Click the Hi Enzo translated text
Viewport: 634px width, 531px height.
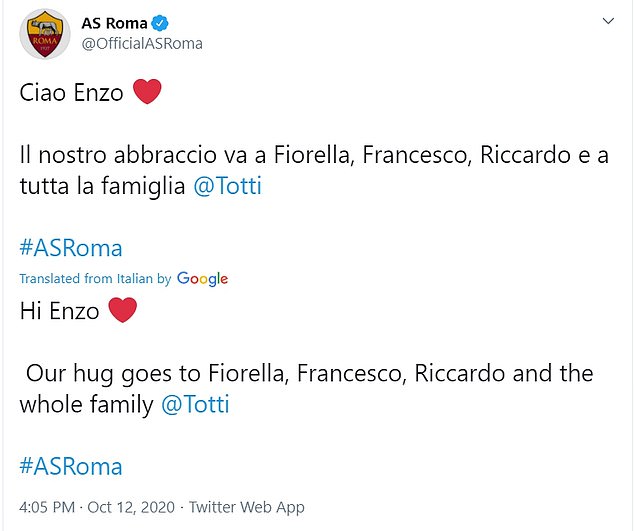[59, 311]
